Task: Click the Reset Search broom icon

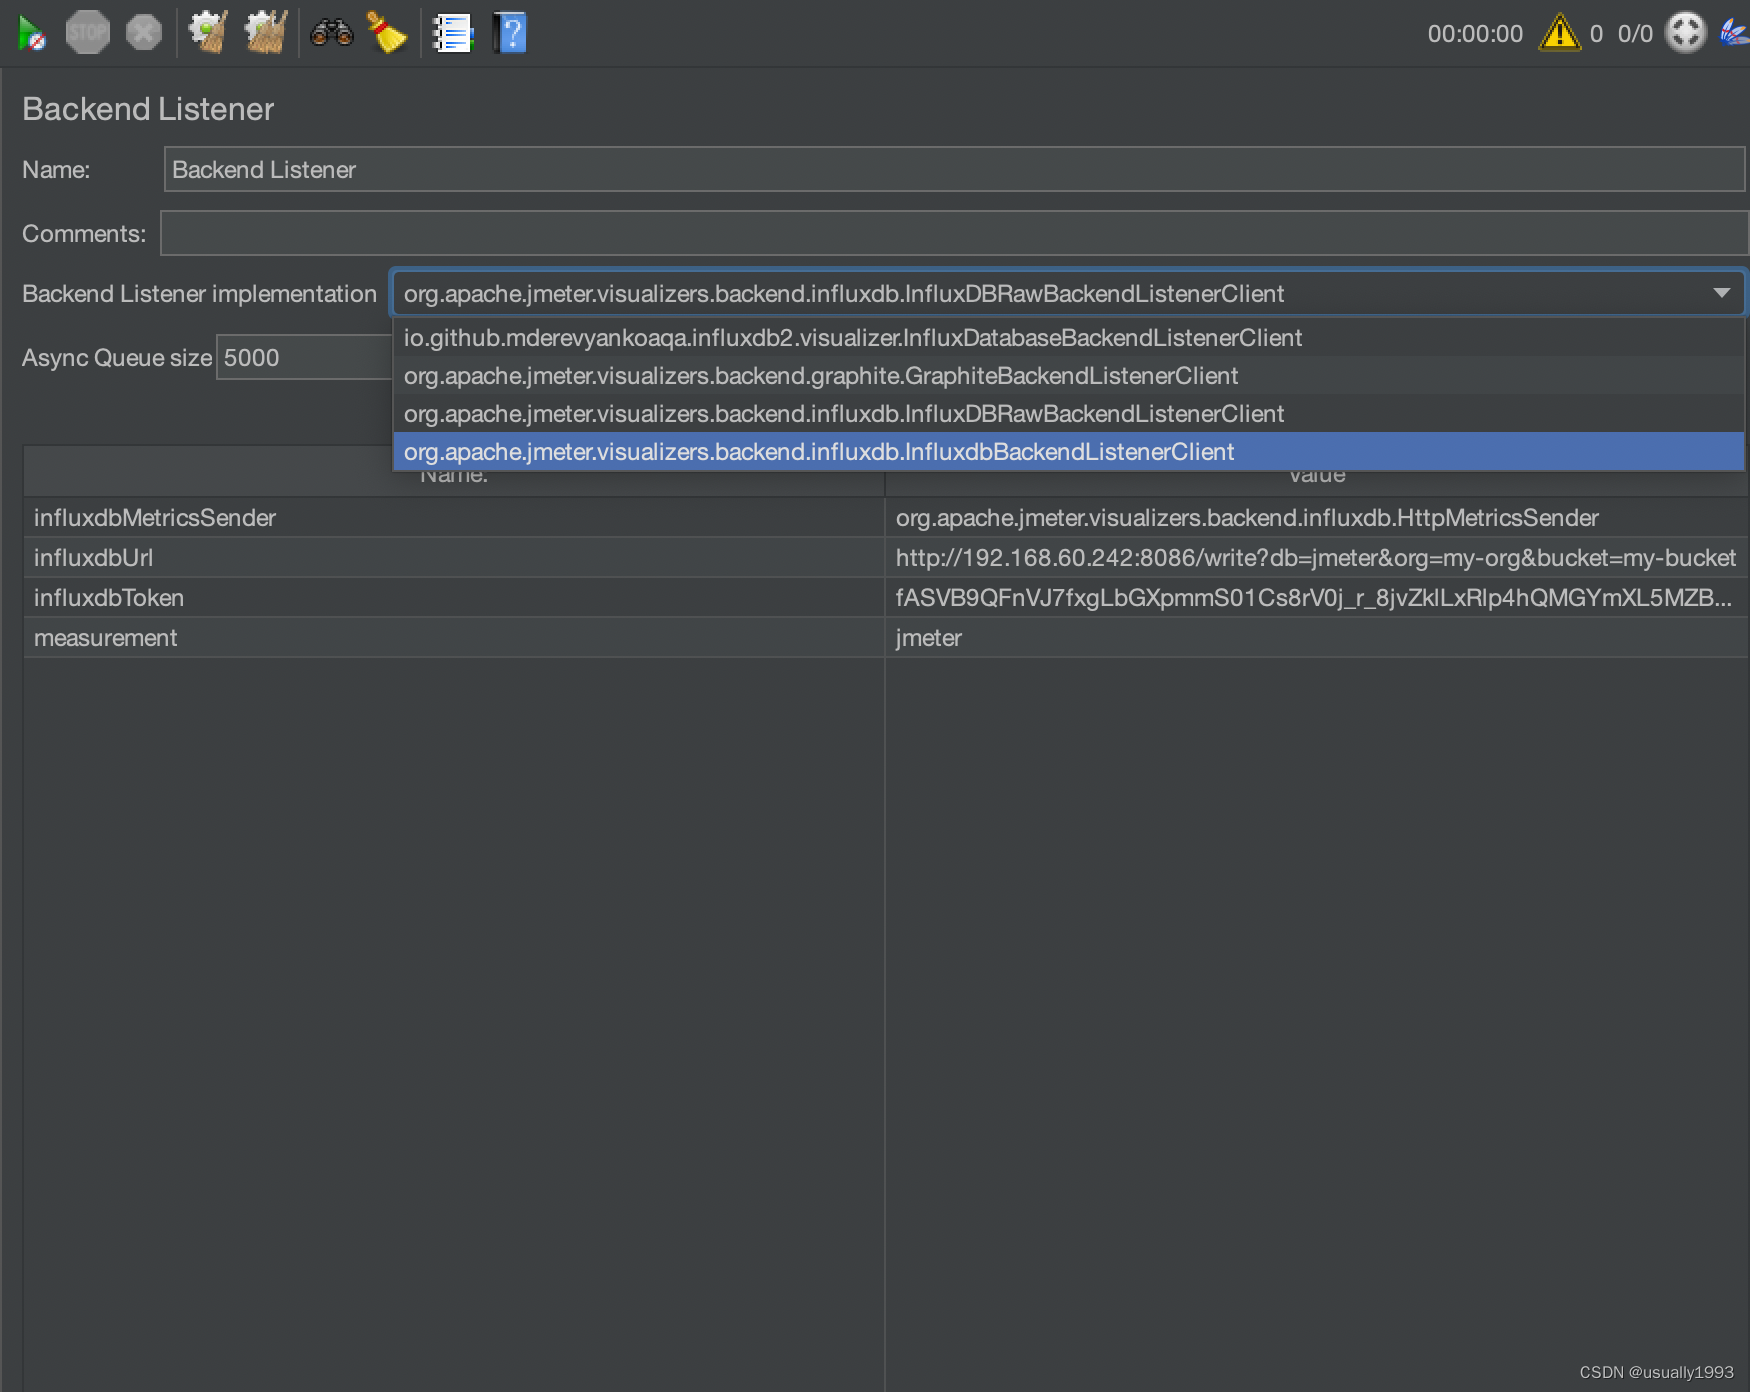Action: click(x=386, y=33)
